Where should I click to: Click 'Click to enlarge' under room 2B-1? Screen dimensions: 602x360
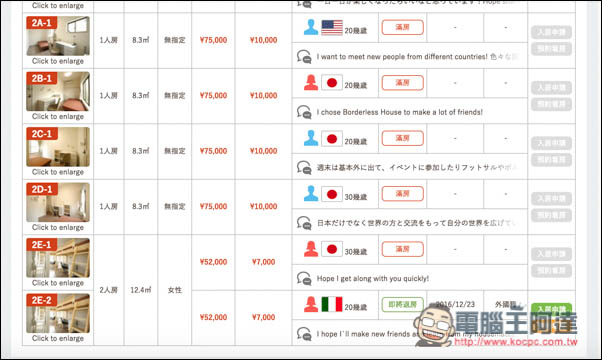click(58, 116)
